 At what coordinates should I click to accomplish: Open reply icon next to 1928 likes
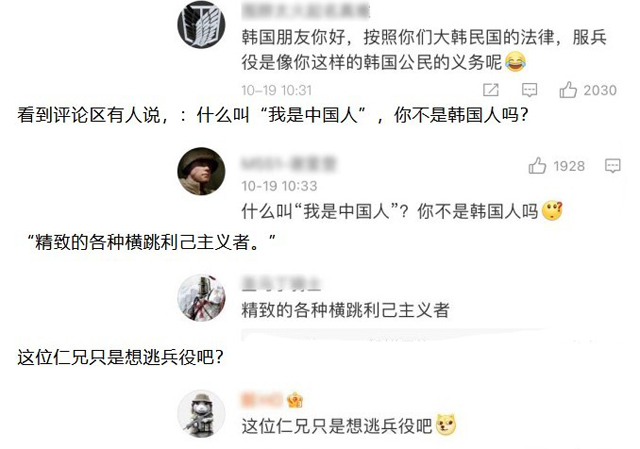[613, 166]
